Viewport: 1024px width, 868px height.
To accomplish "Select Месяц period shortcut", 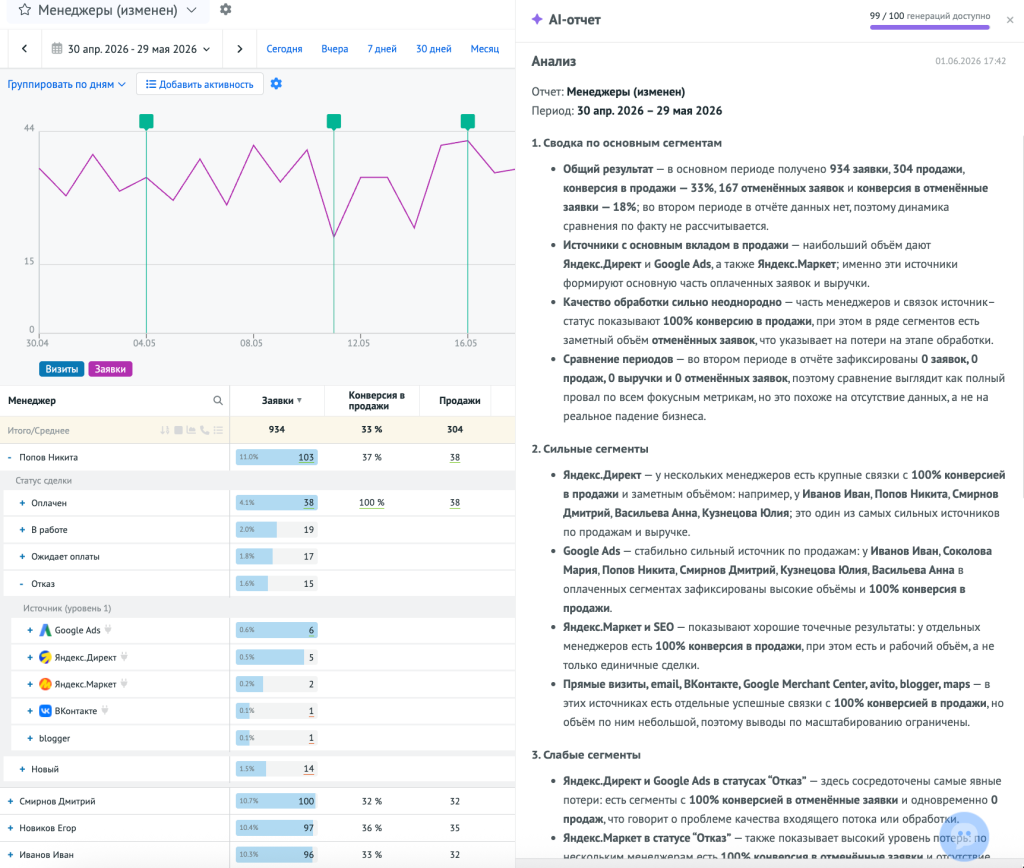I will pyautogui.click(x=485, y=49).
